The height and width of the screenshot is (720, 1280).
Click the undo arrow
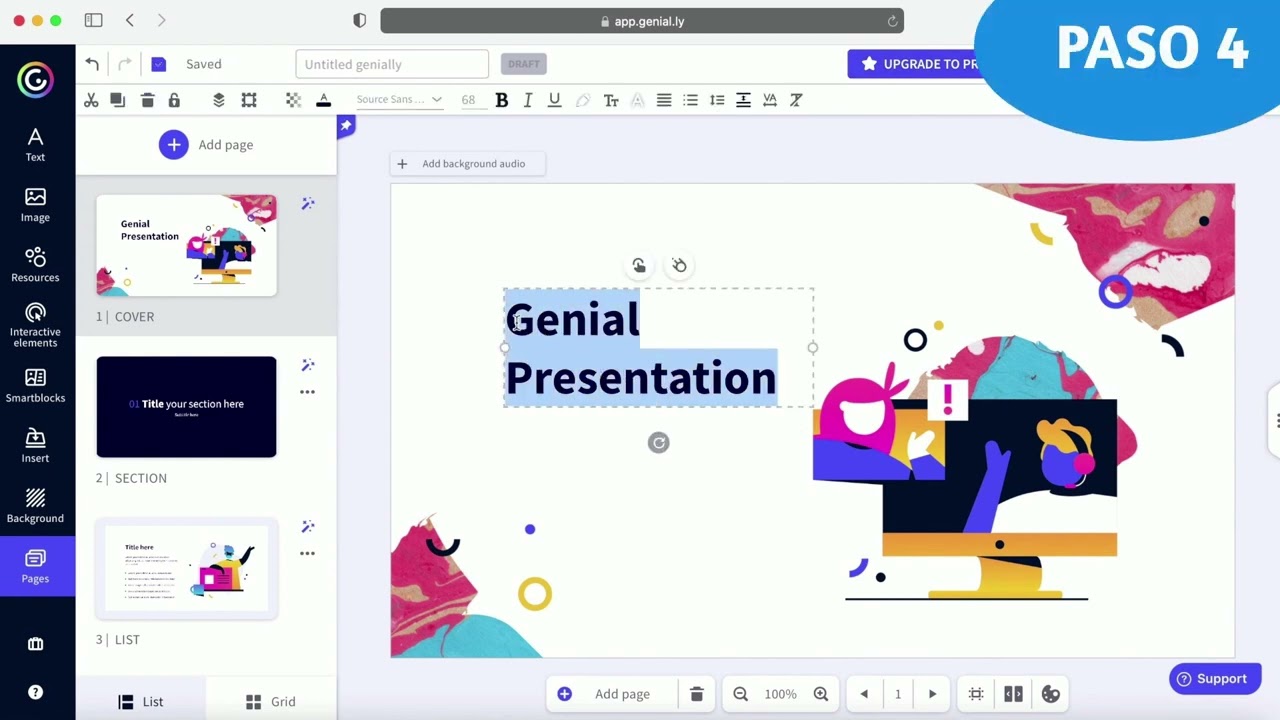[x=92, y=64]
